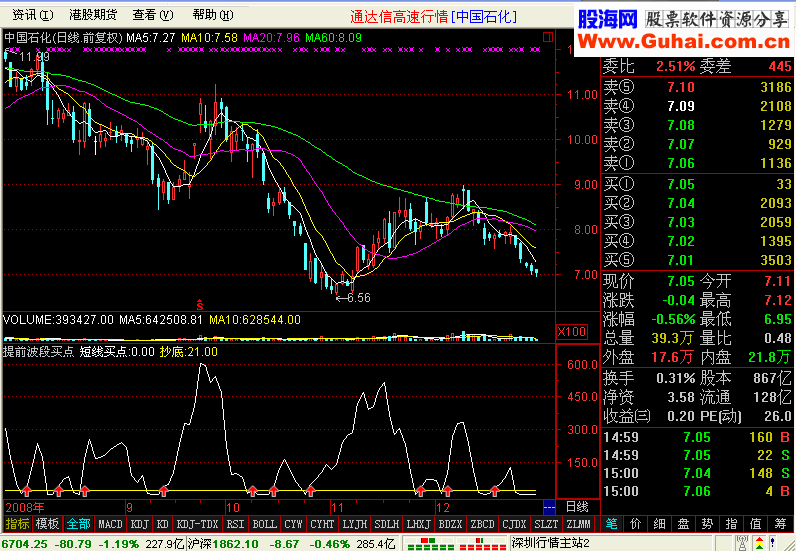
Task: Switch to the CYHT indicator
Action: (x=322, y=524)
